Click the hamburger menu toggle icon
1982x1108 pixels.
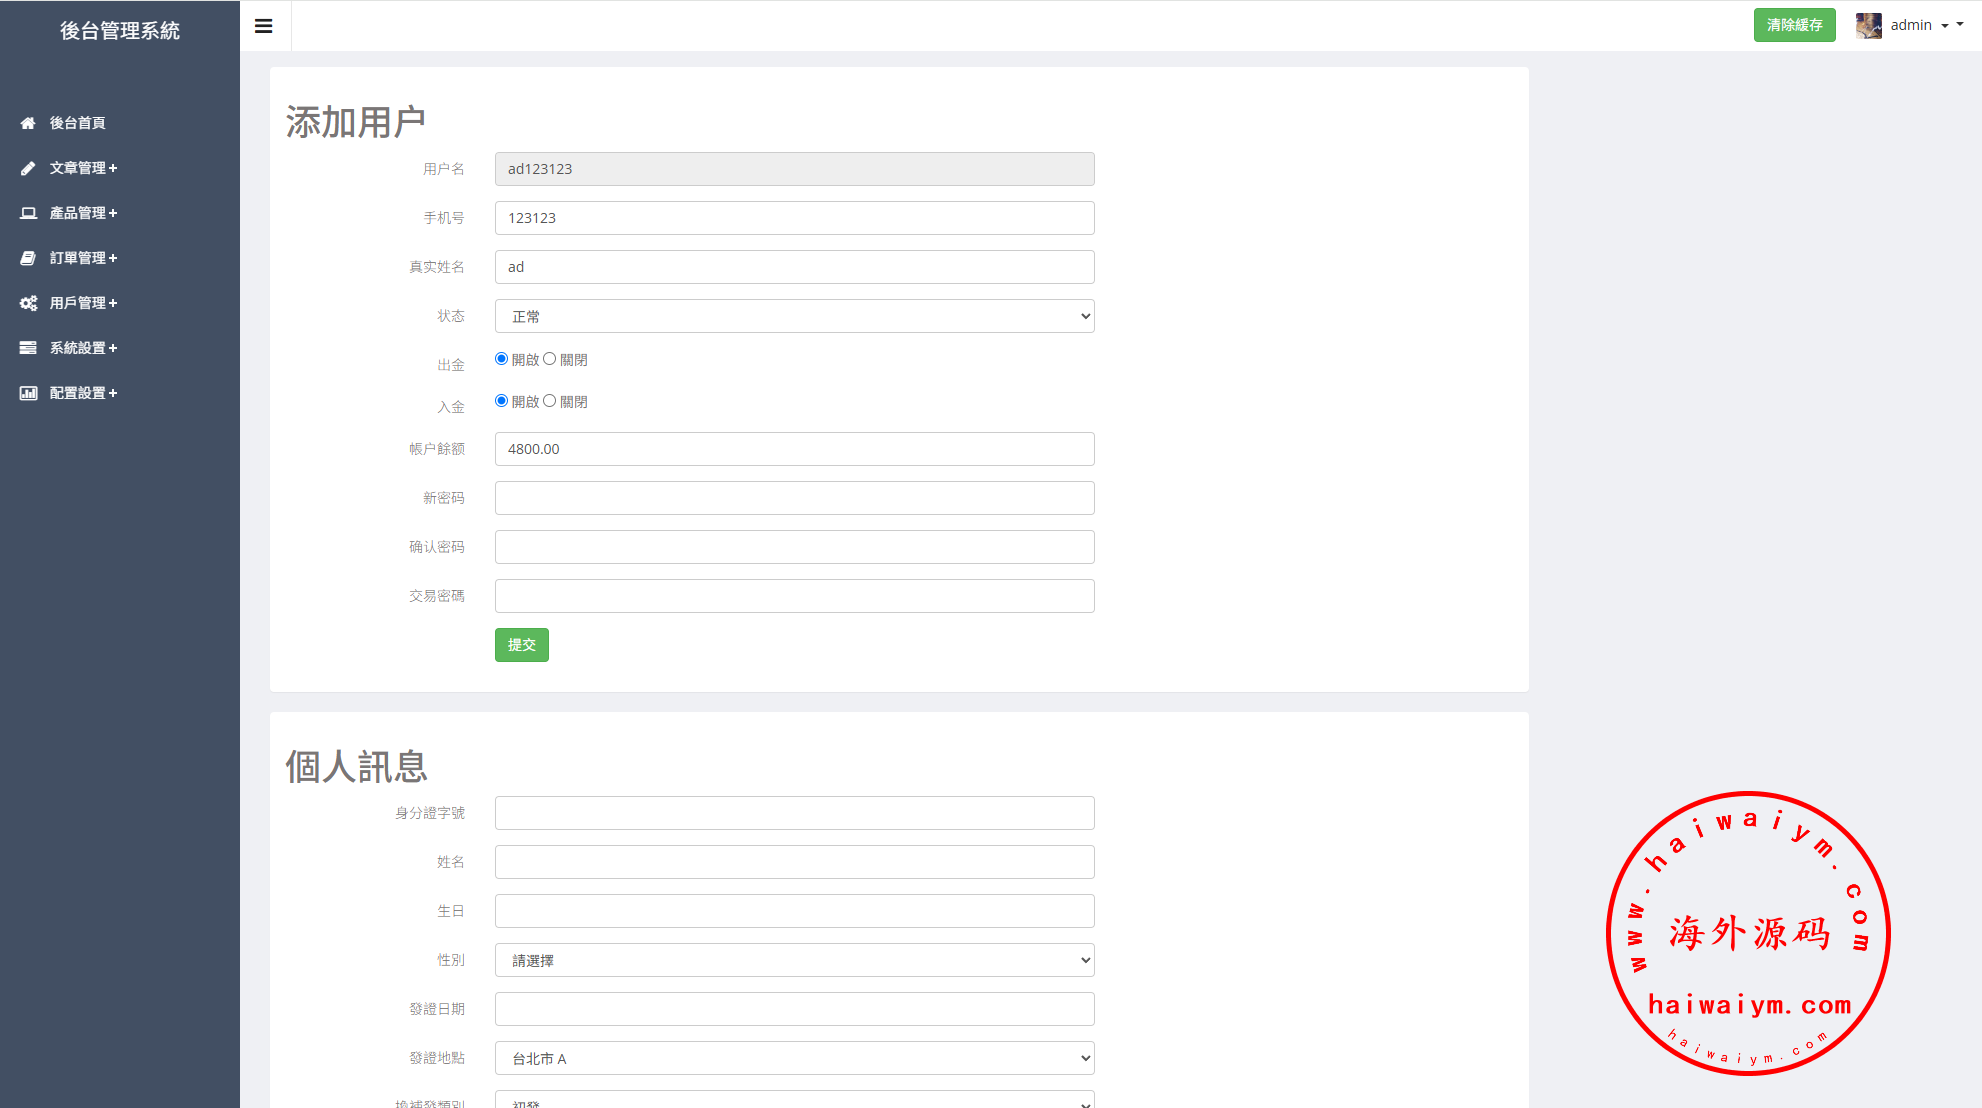[x=264, y=26]
